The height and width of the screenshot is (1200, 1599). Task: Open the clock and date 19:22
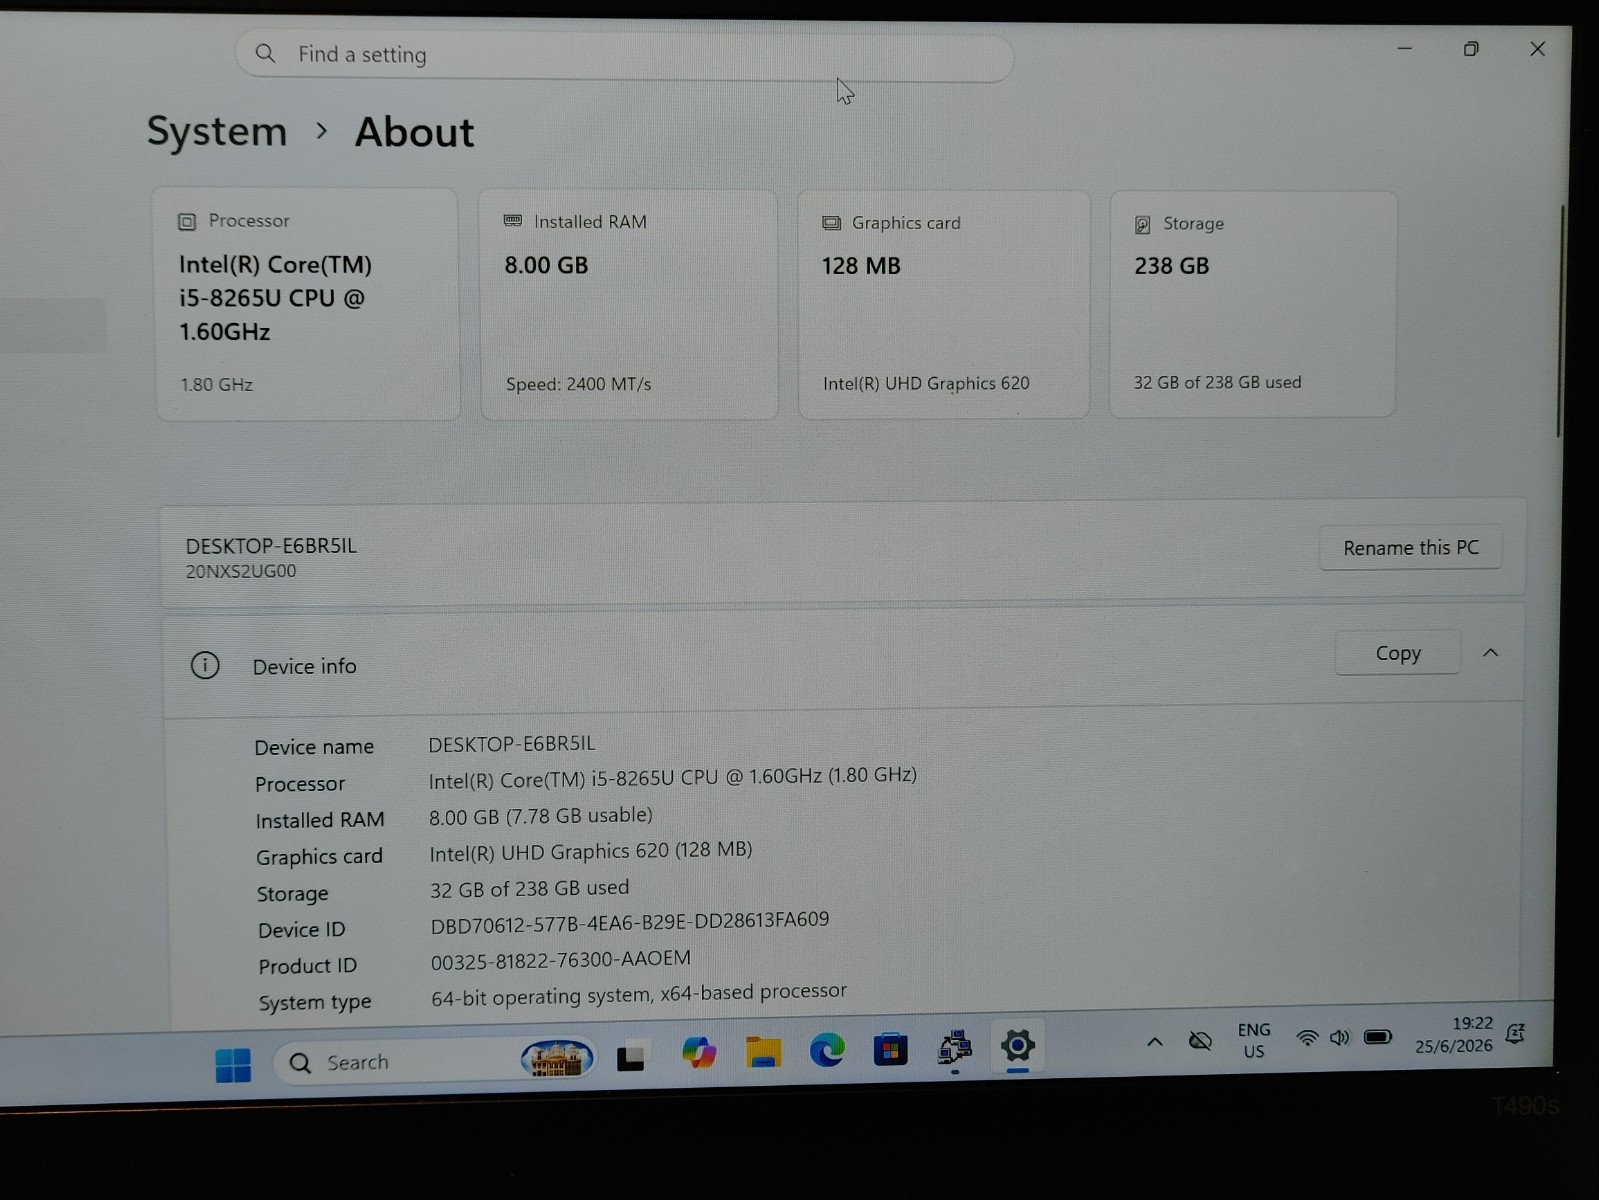[1453, 1034]
